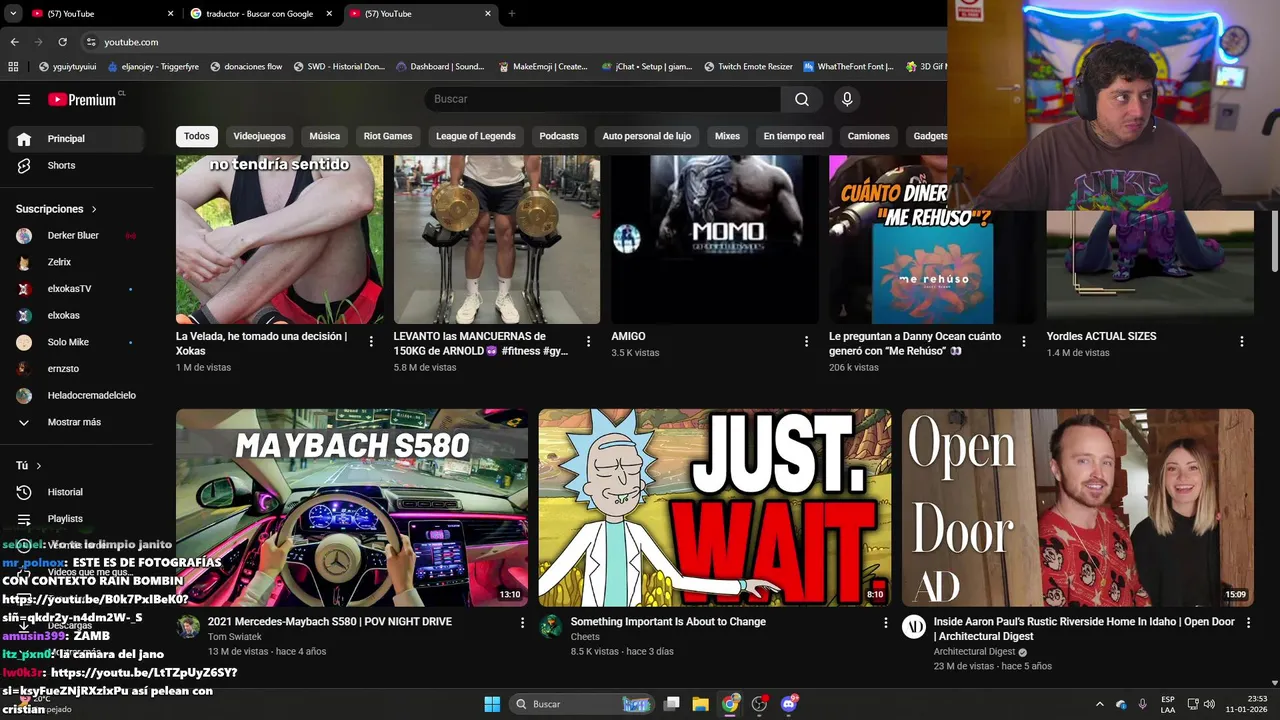Open taskbar clock showing 23:53
This screenshot has width=1280, height=720.
tap(1246, 704)
